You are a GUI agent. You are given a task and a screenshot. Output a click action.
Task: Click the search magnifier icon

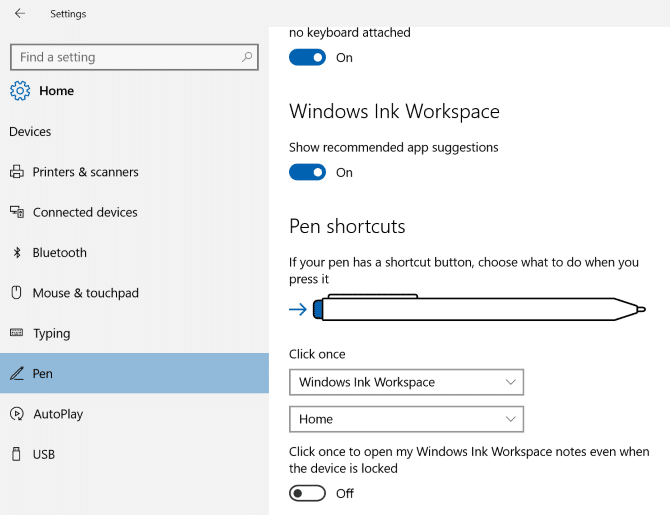click(x=247, y=57)
